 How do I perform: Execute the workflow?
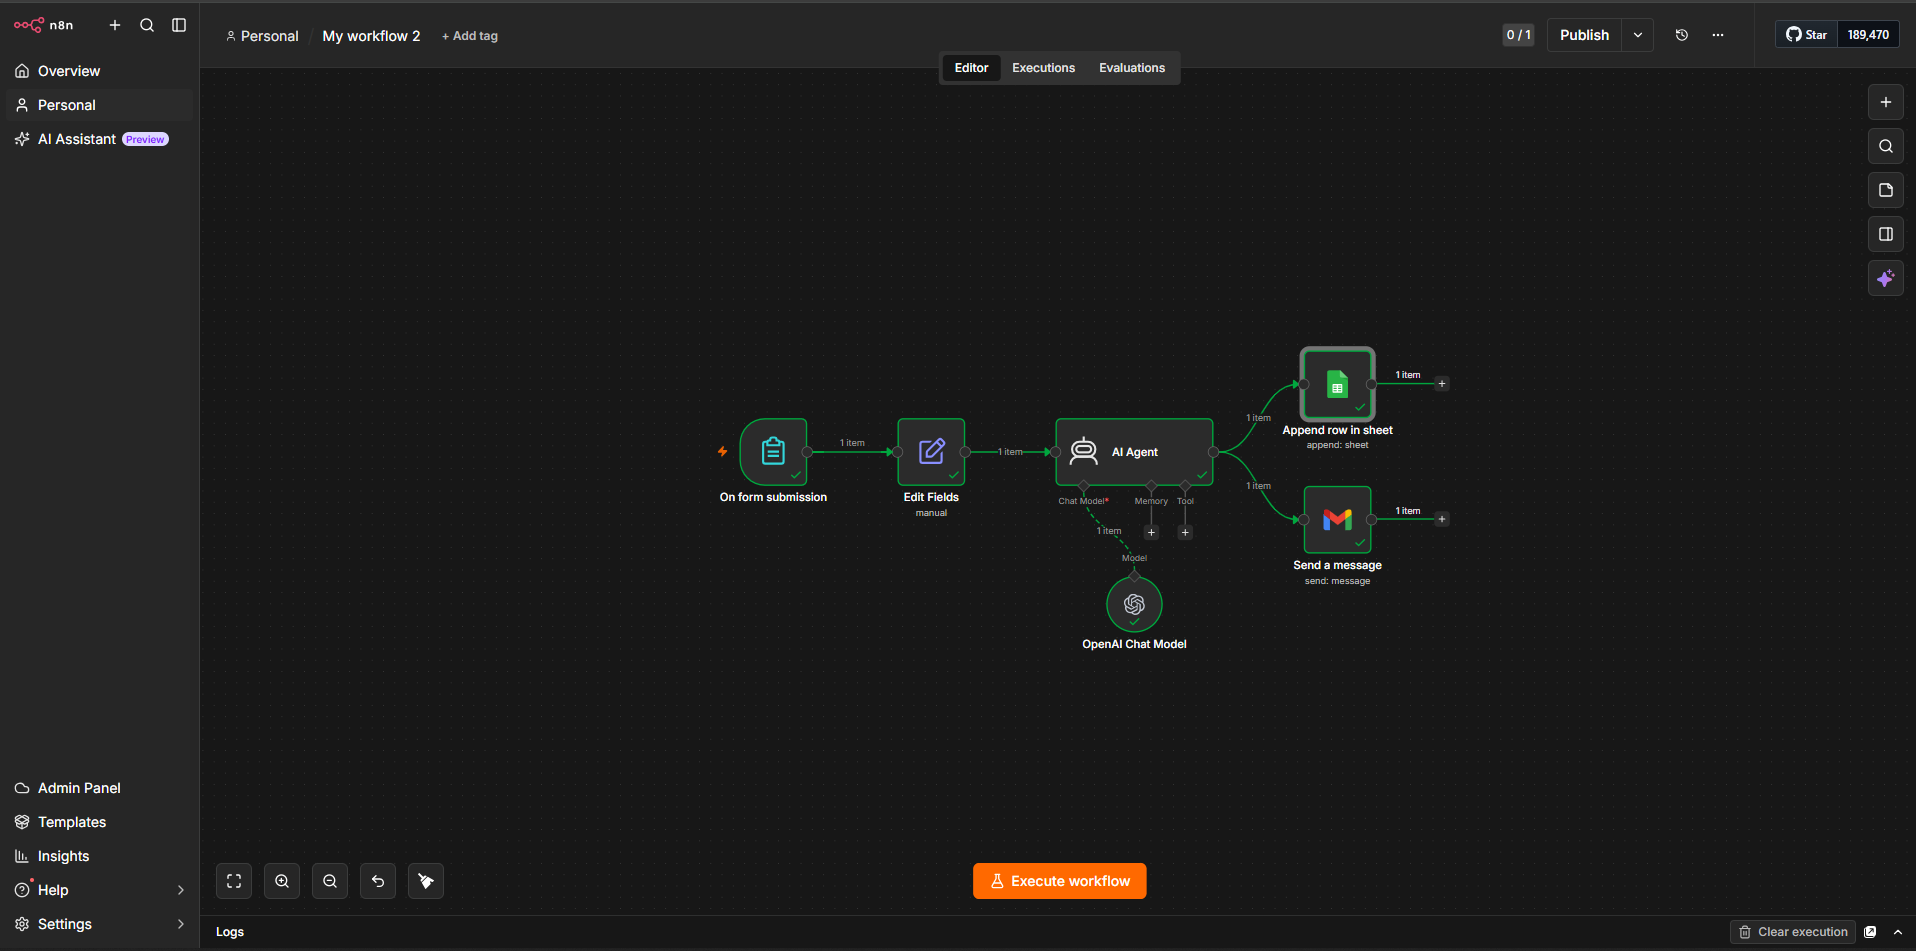[x=1059, y=881]
